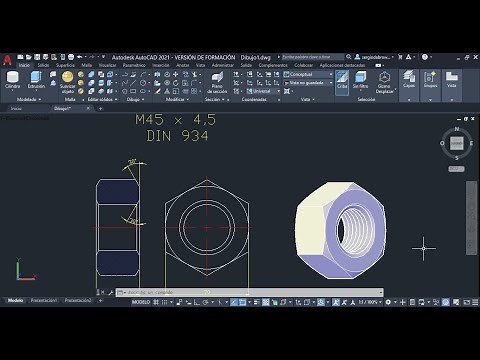Image resolution: width=480 pixels, height=360 pixels.
Task: Select the Line draw tool
Action: coord(133,83)
